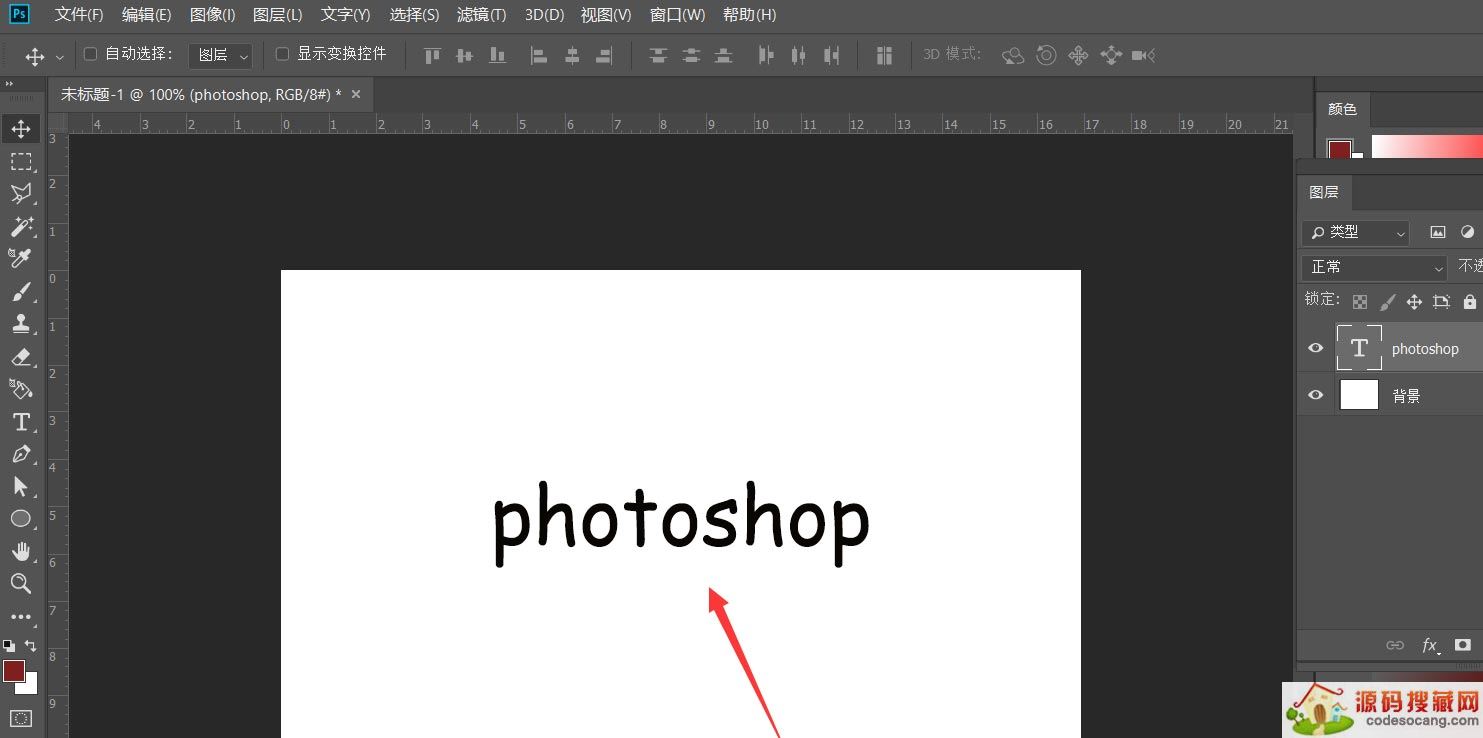Screen dimensions: 1483x738
Task: Align left edges in options bar
Action: pos(539,56)
